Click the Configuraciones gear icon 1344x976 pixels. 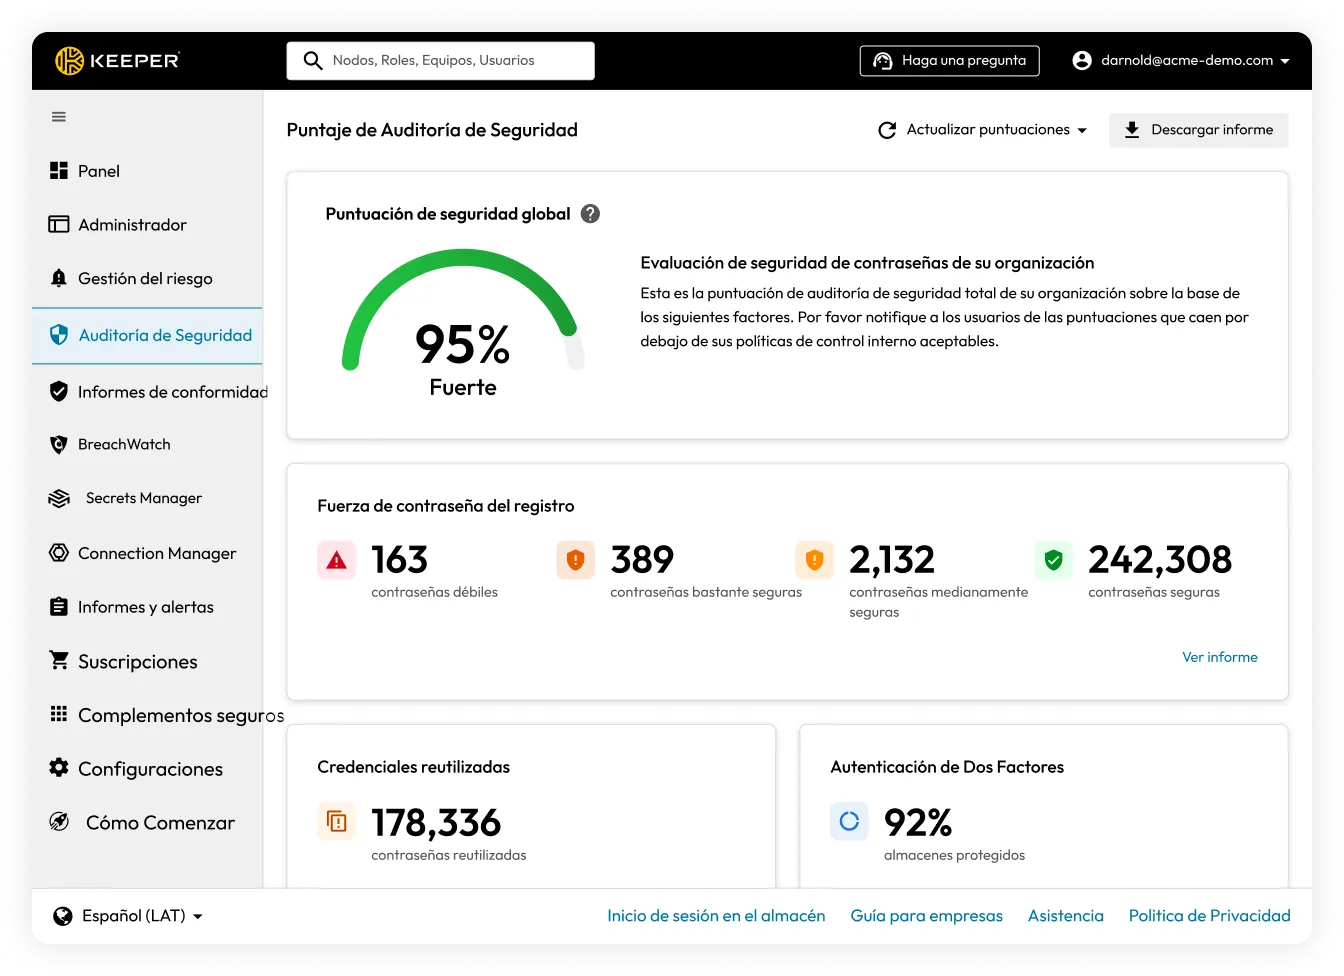point(59,768)
